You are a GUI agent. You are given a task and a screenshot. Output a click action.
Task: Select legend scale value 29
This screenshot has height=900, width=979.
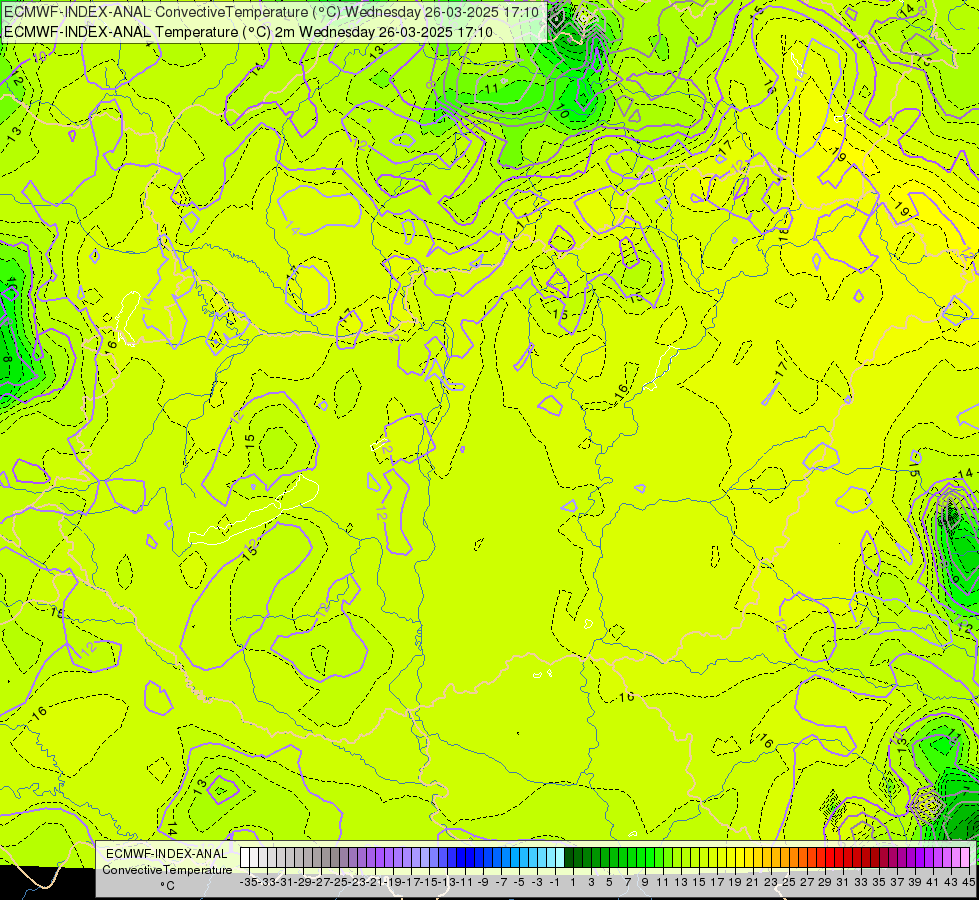[x=825, y=882]
